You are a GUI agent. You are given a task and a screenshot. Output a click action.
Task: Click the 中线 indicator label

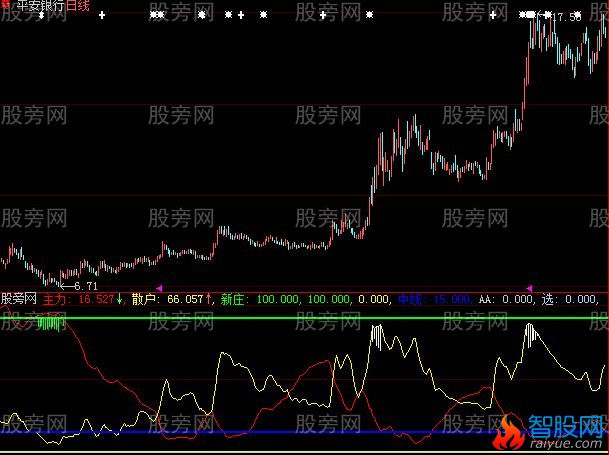410,299
